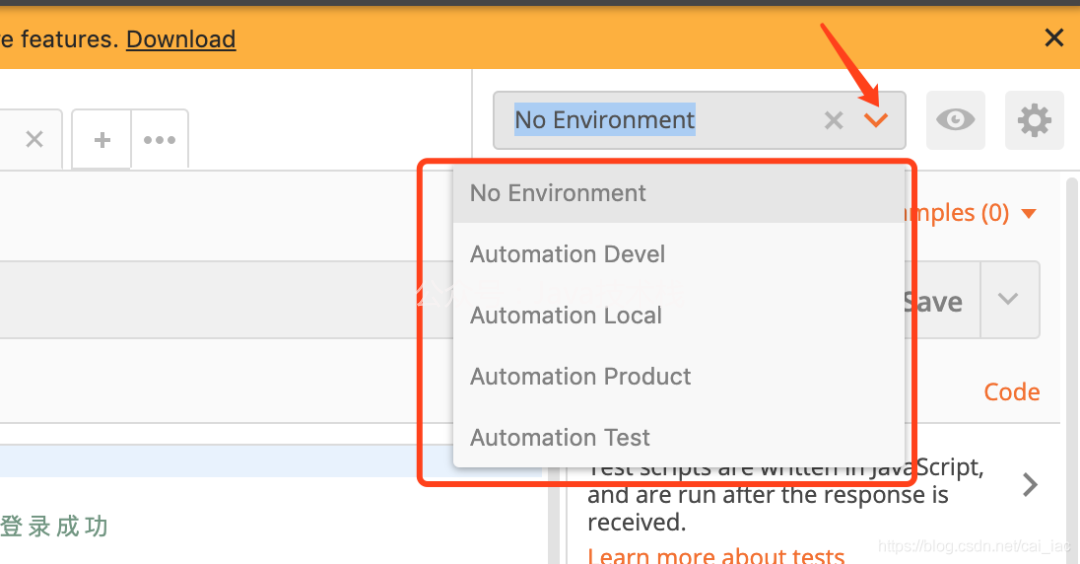Open Learn more about tests link
This screenshot has height=564, width=1080.
[716, 555]
